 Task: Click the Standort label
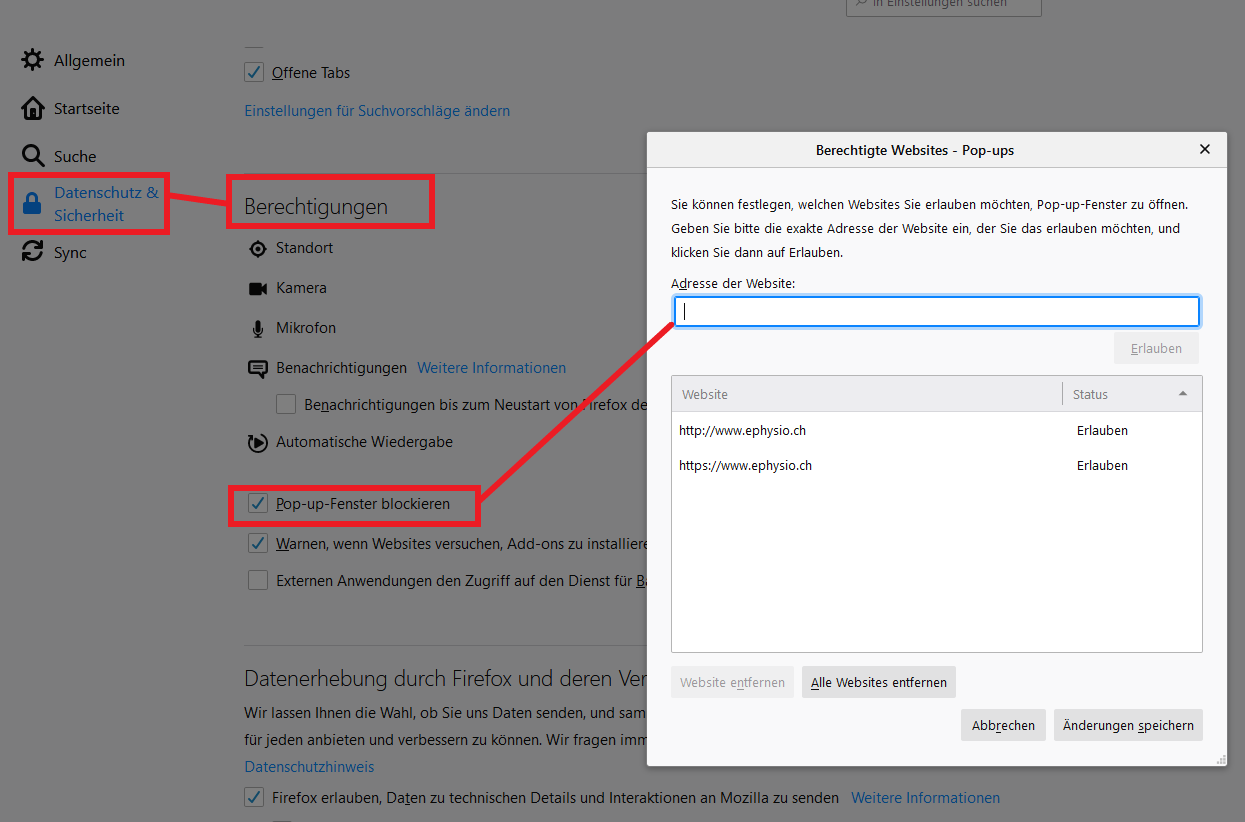tap(304, 248)
